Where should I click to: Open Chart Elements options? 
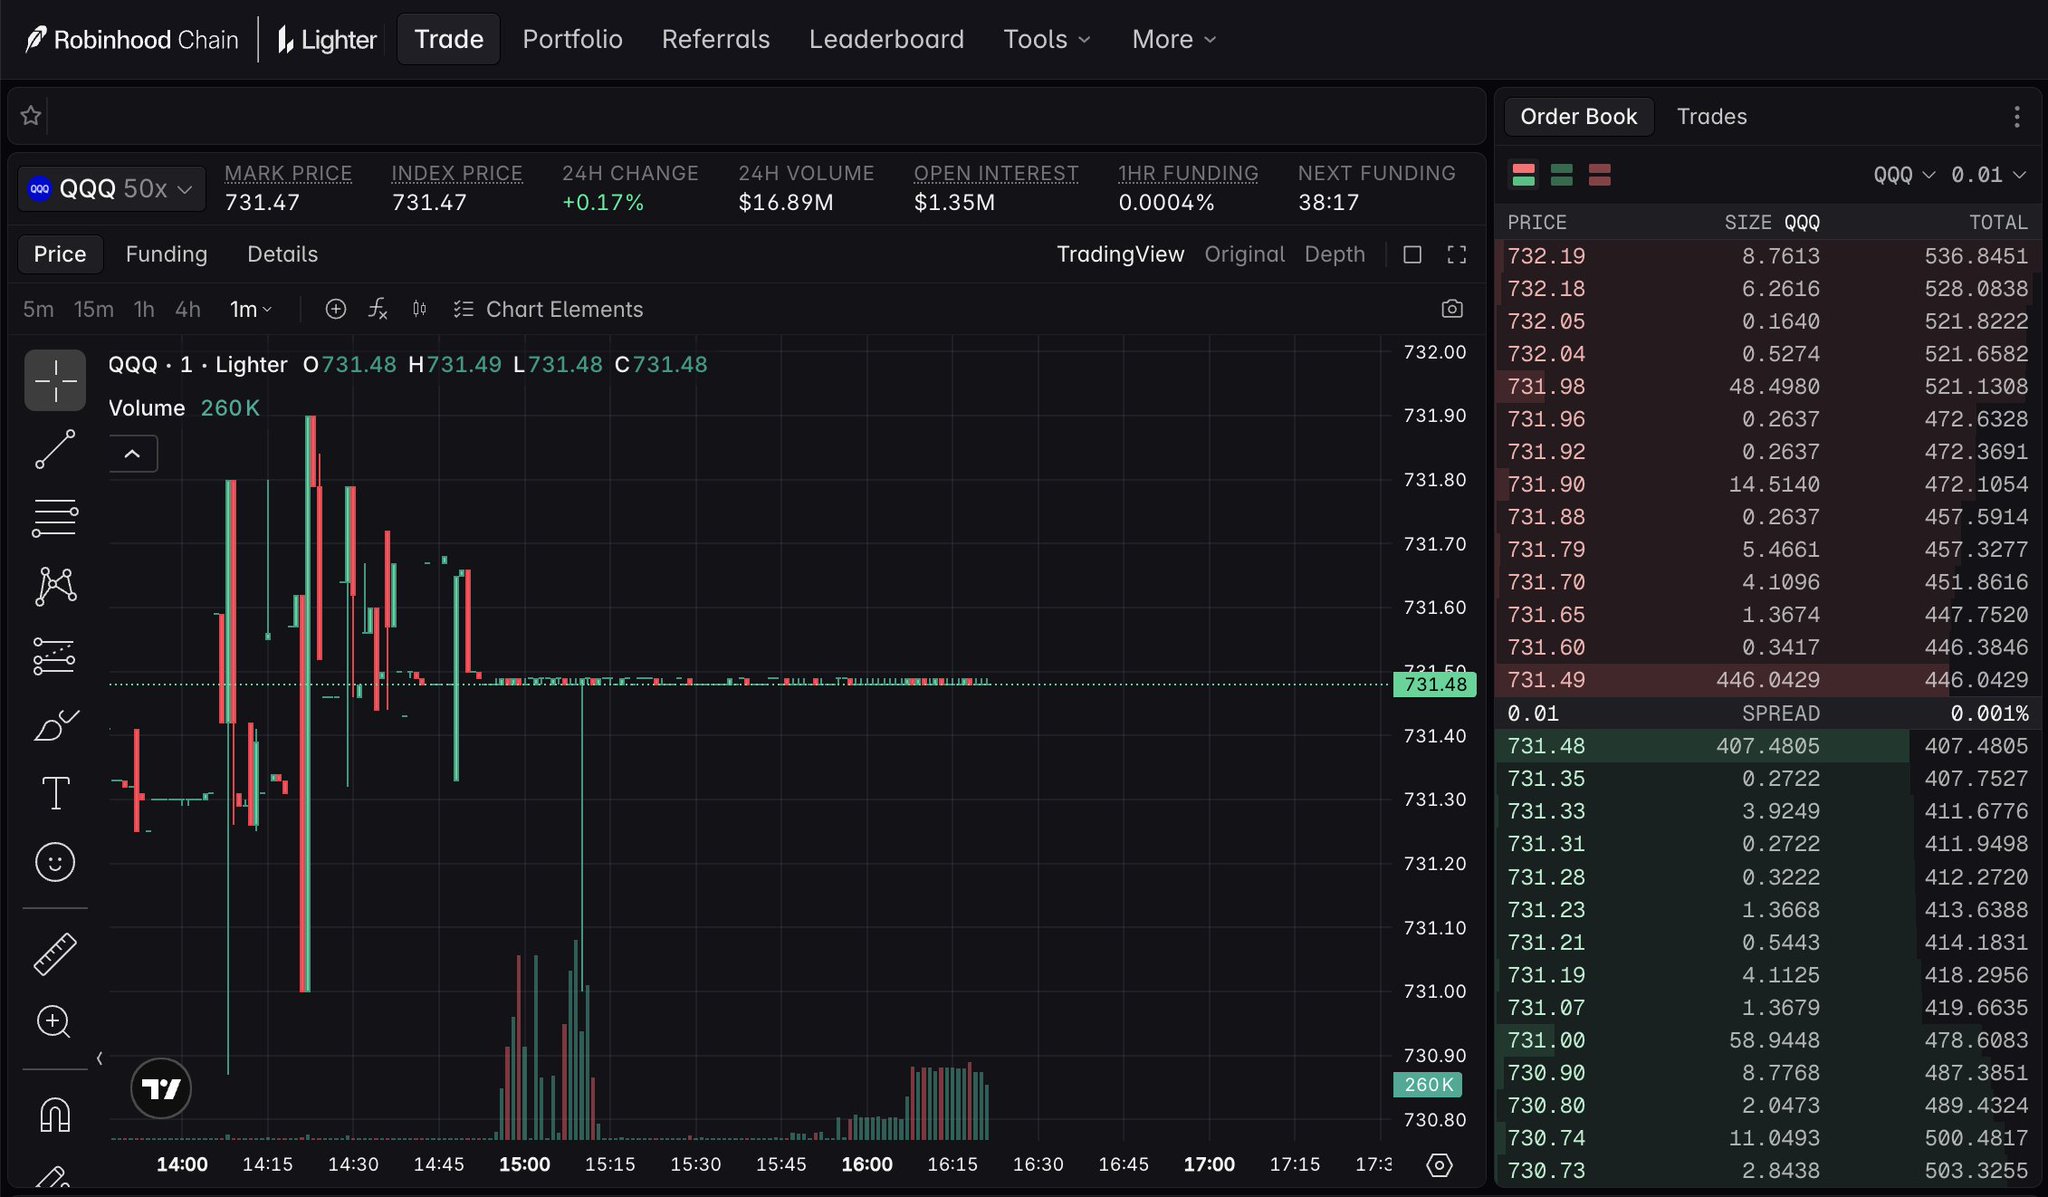(548, 309)
